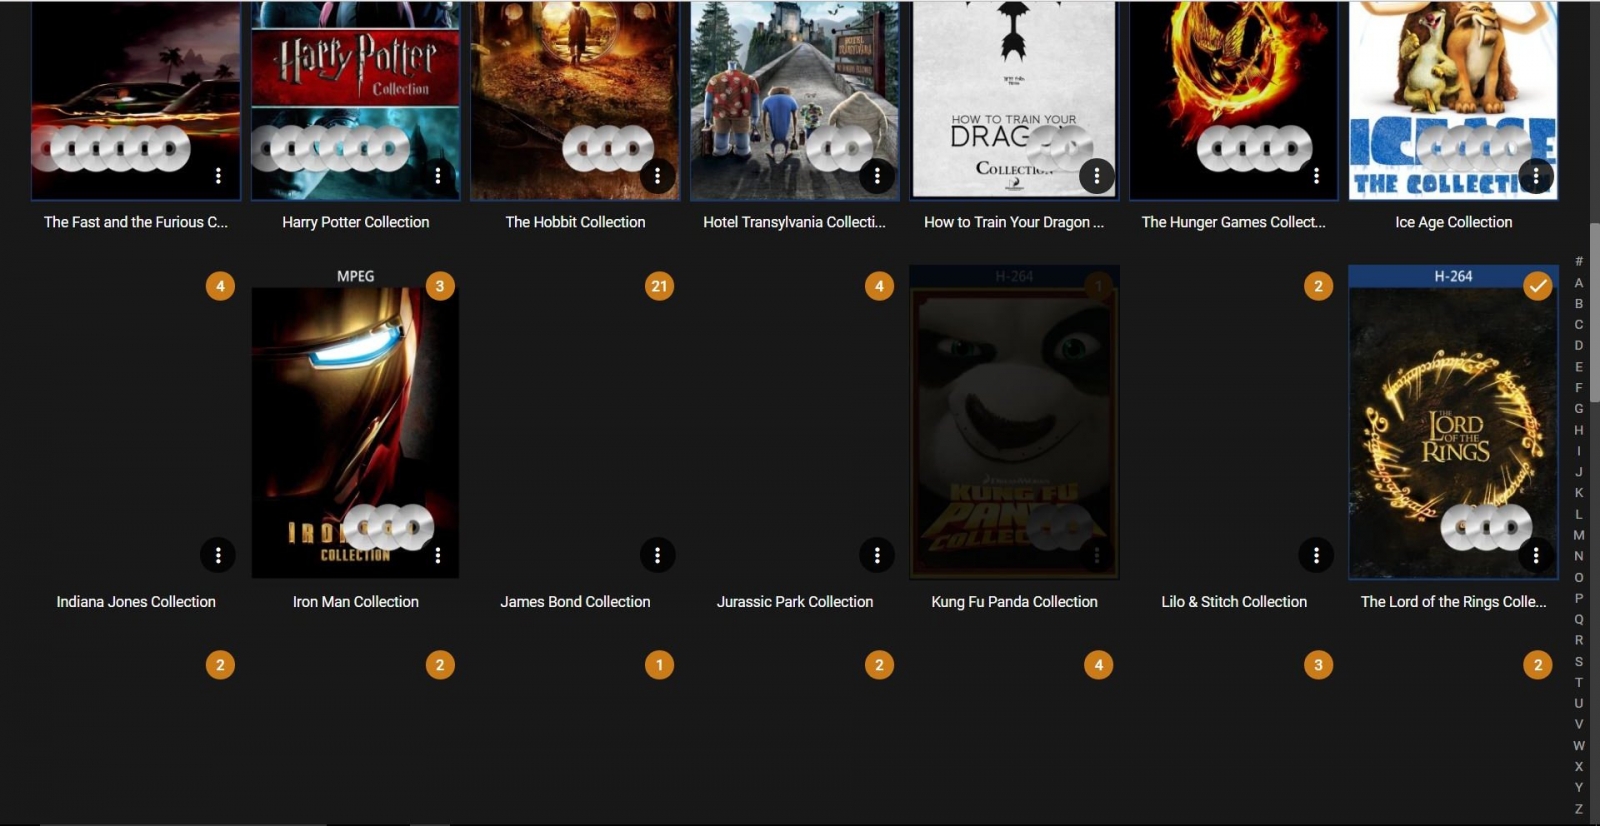This screenshot has height=826, width=1600.
Task: Open The Hobbit Collection title link
Action: [x=575, y=222]
